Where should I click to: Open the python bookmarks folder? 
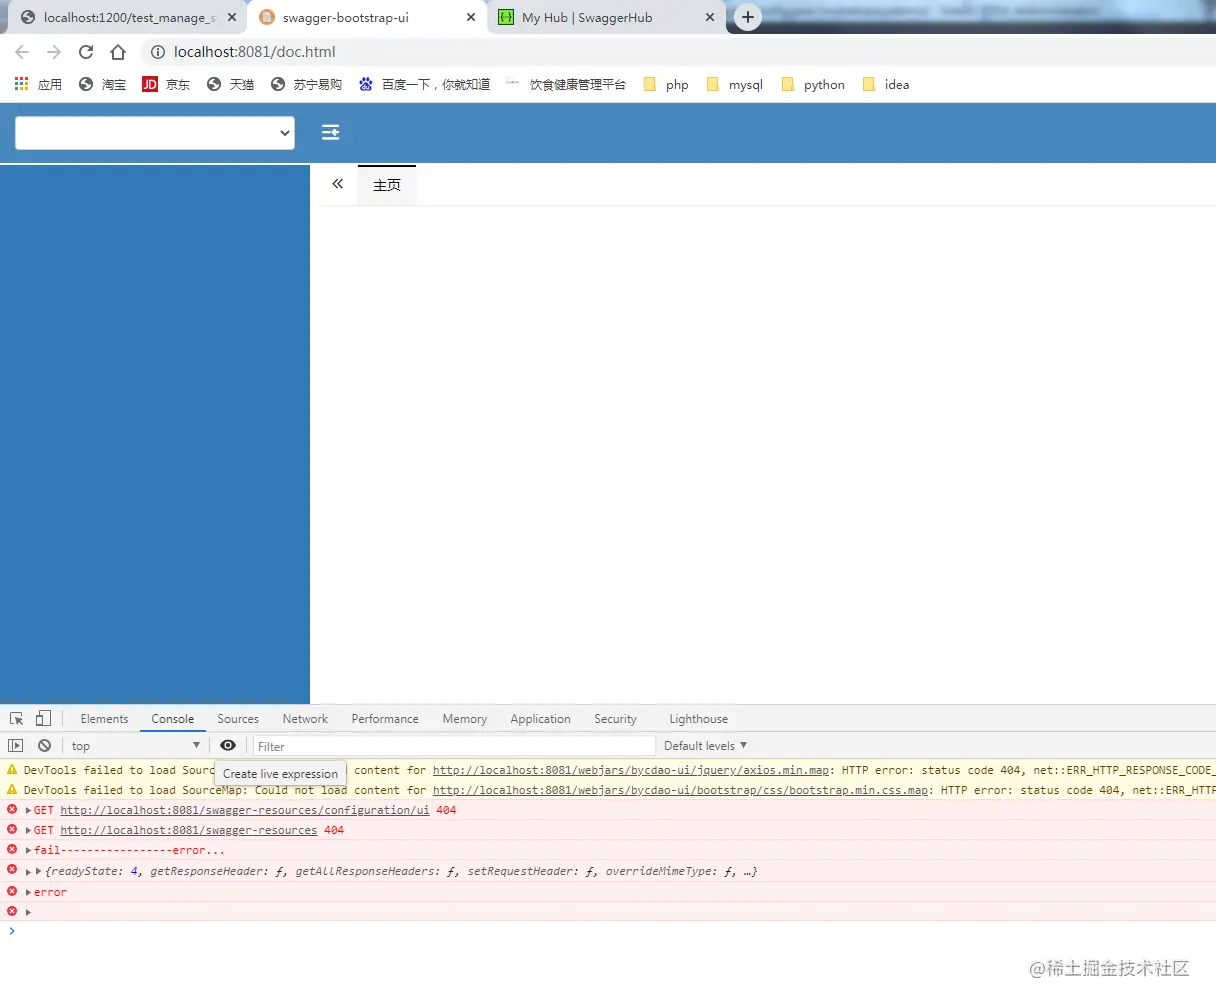812,84
